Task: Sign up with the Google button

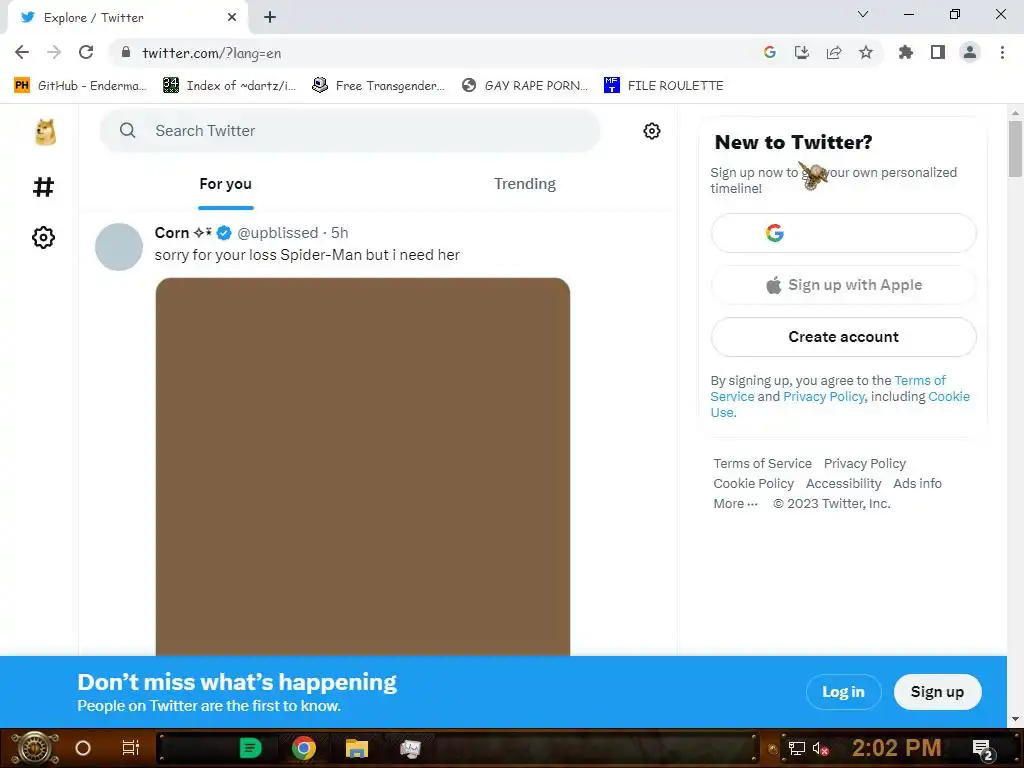Action: 843,232
